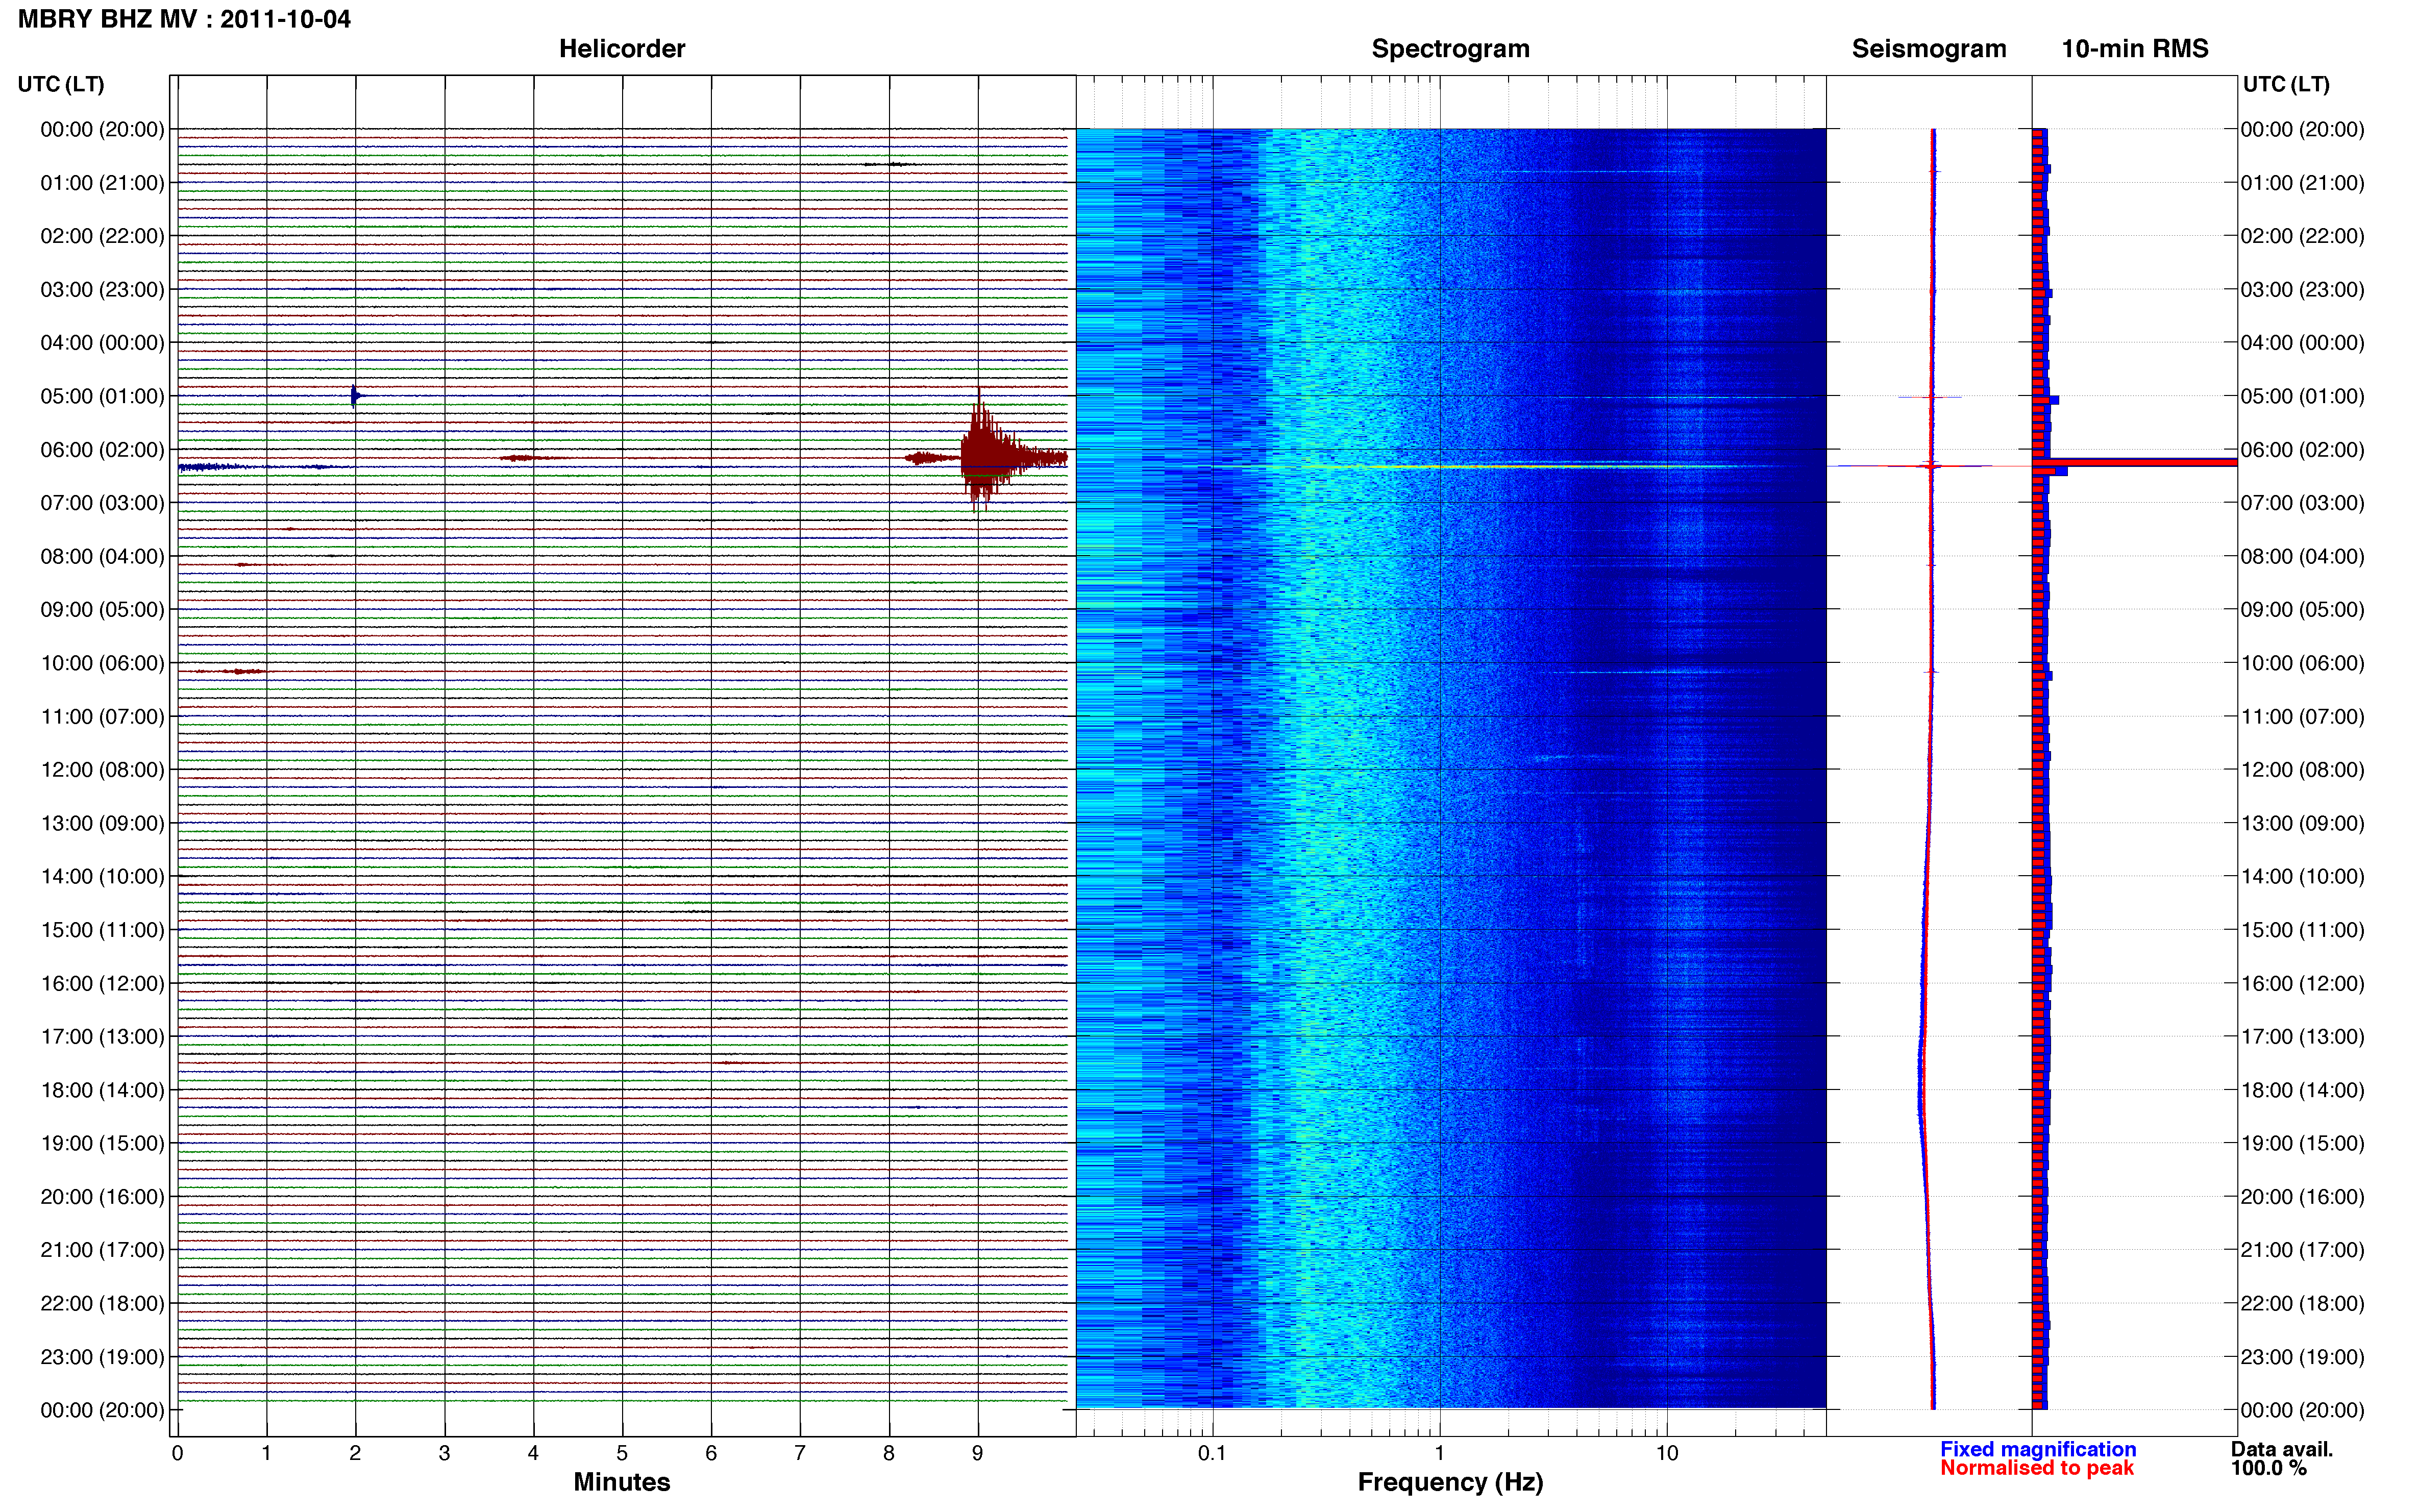This screenshot has height=1512, width=2419.
Task: Click the small blue event spike at 05:00 trace
Action: tap(355, 396)
